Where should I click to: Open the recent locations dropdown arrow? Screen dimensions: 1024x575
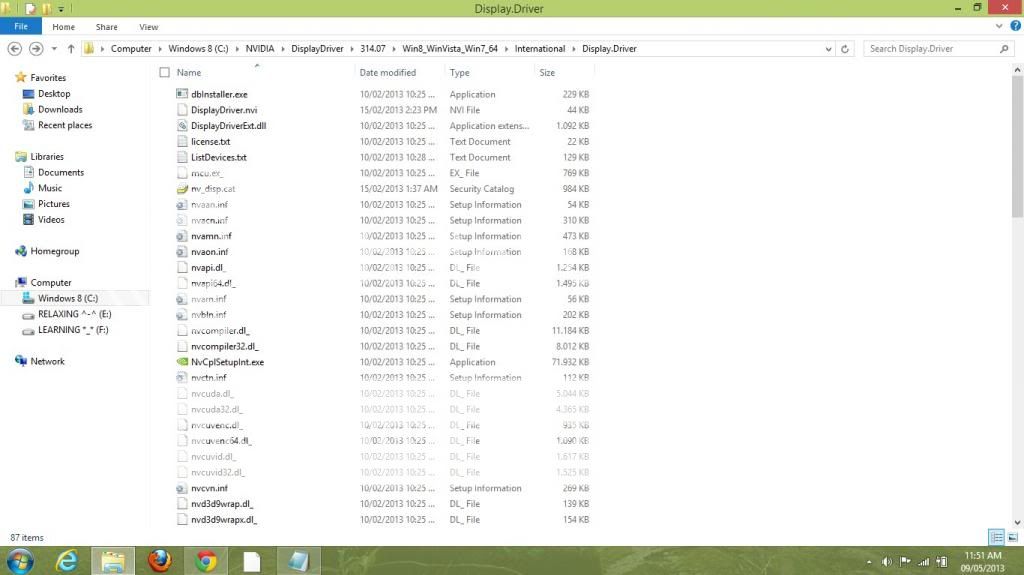[x=54, y=48]
